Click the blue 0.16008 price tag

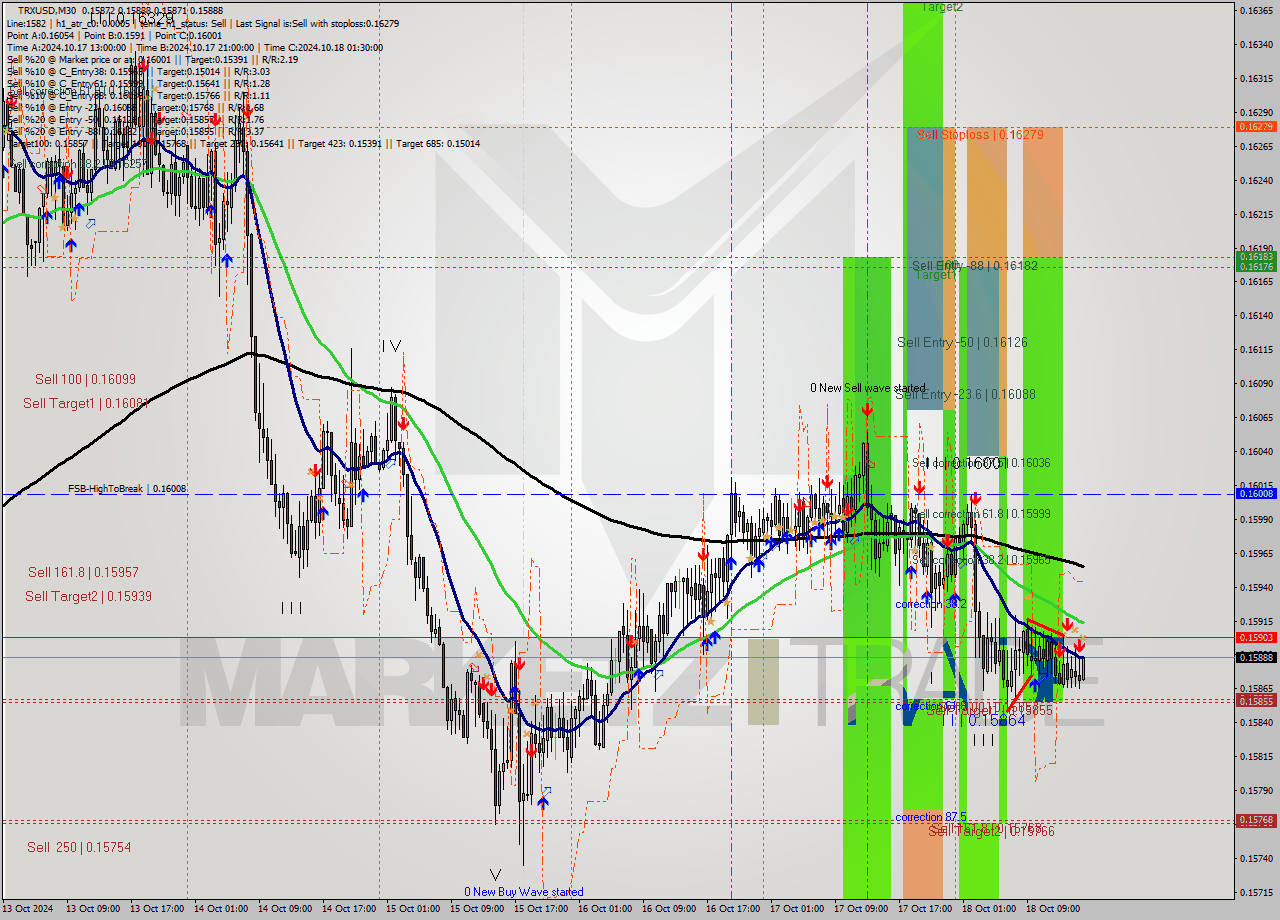pyautogui.click(x=1255, y=494)
